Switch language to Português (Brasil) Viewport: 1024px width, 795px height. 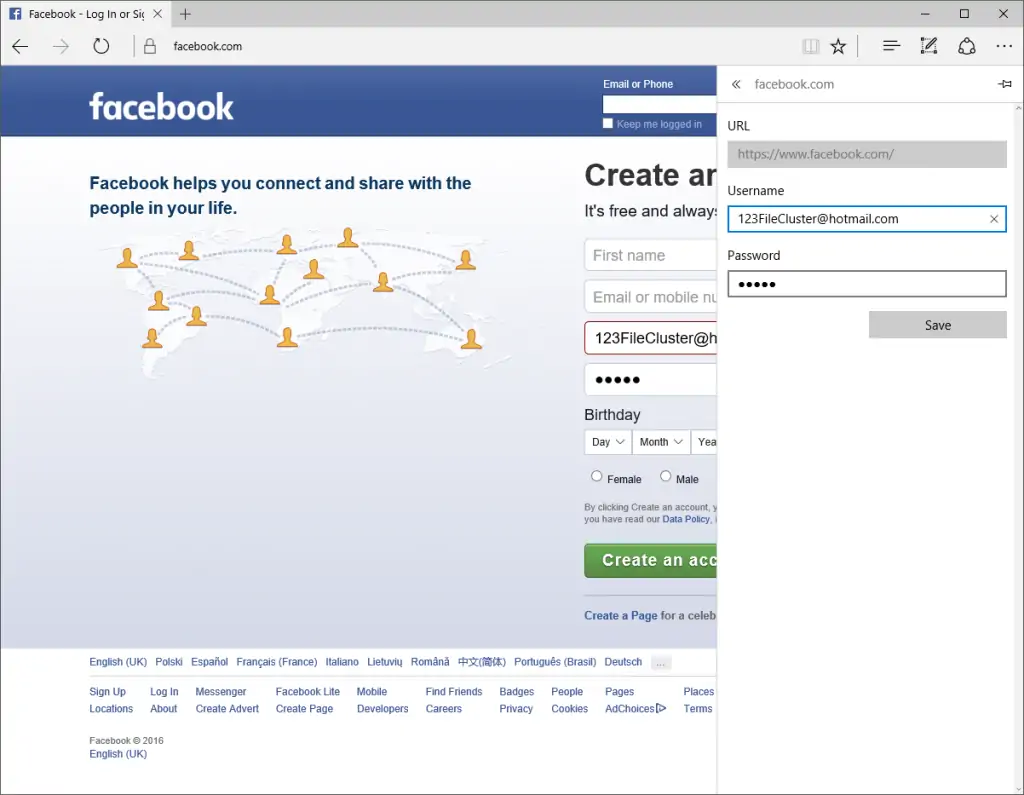pos(555,662)
